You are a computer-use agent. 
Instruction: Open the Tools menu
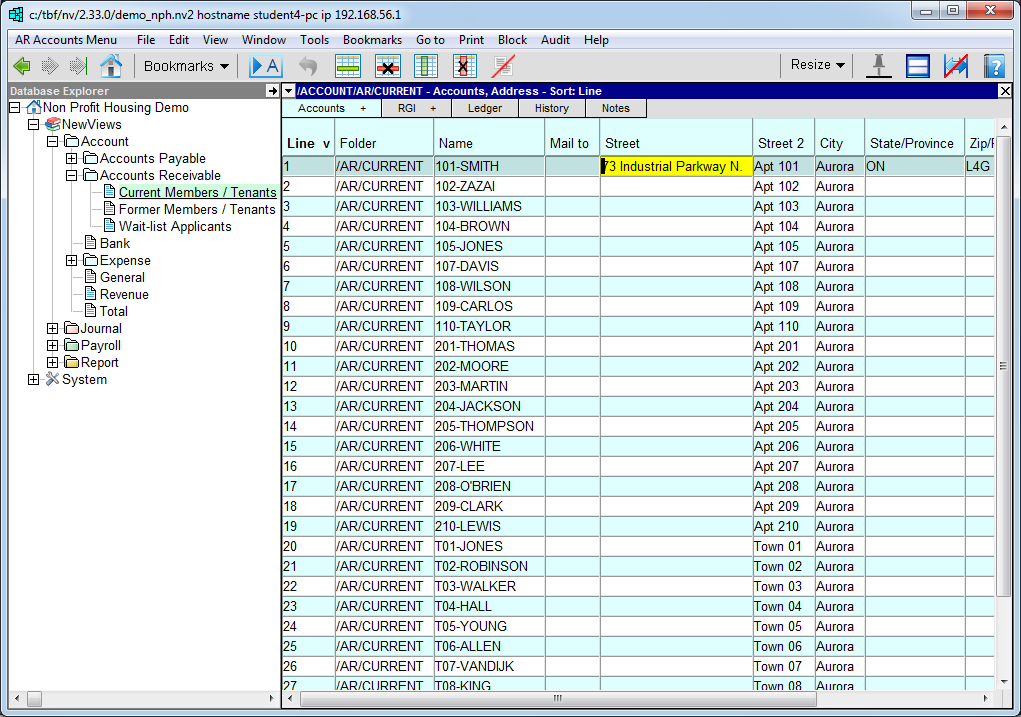[314, 40]
